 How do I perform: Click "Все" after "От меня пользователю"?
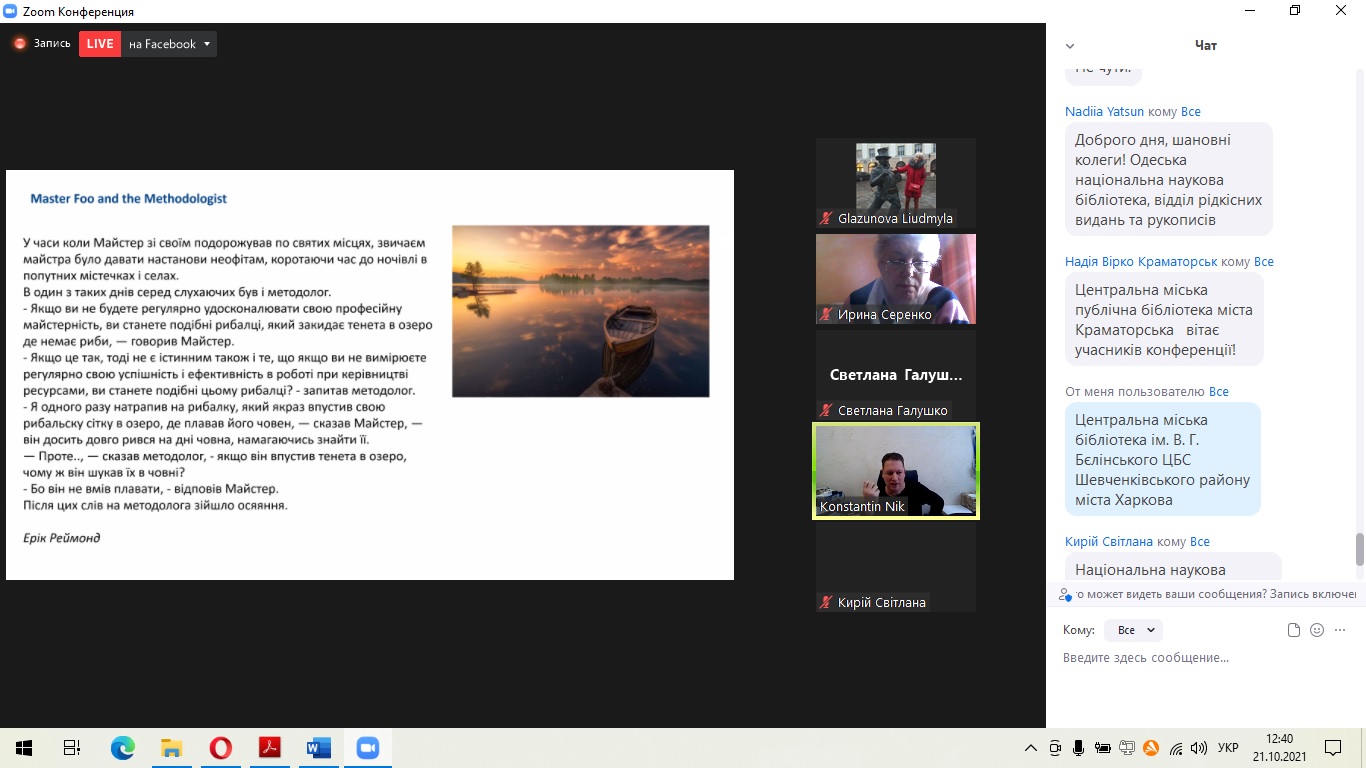click(x=1219, y=391)
